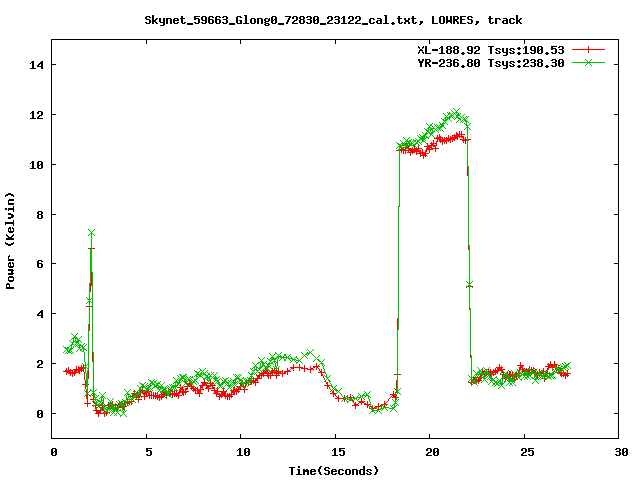Image resolution: width=640 pixels, height=480 pixels.
Task: Select the XL-188.92 Tsys:190.53 legend entry
Action: [x=491, y=50]
